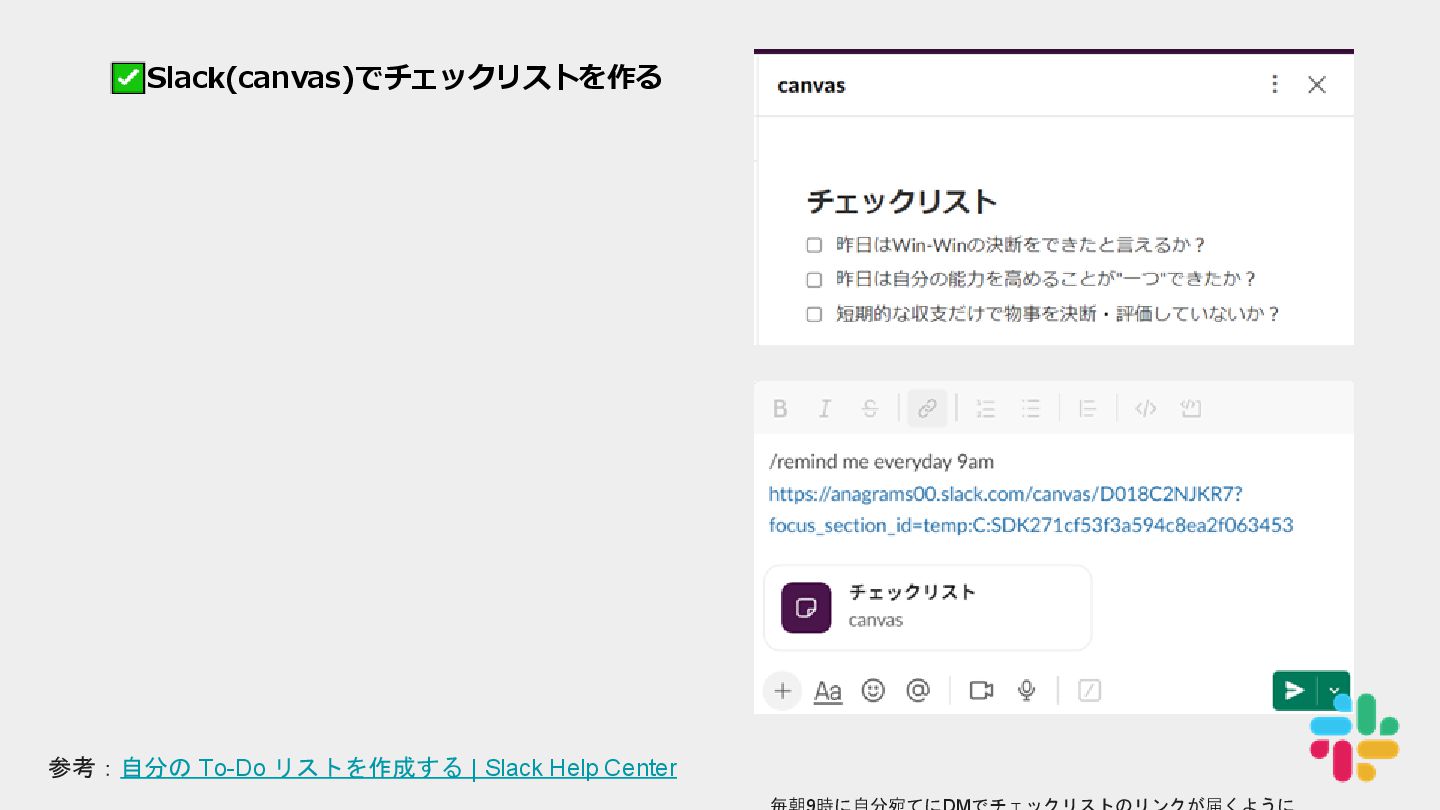Click the insert link icon
The height and width of the screenshot is (810, 1440).
927,408
